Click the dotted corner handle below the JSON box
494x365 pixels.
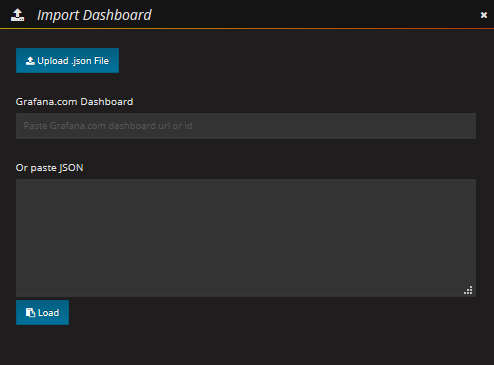[x=468, y=290]
